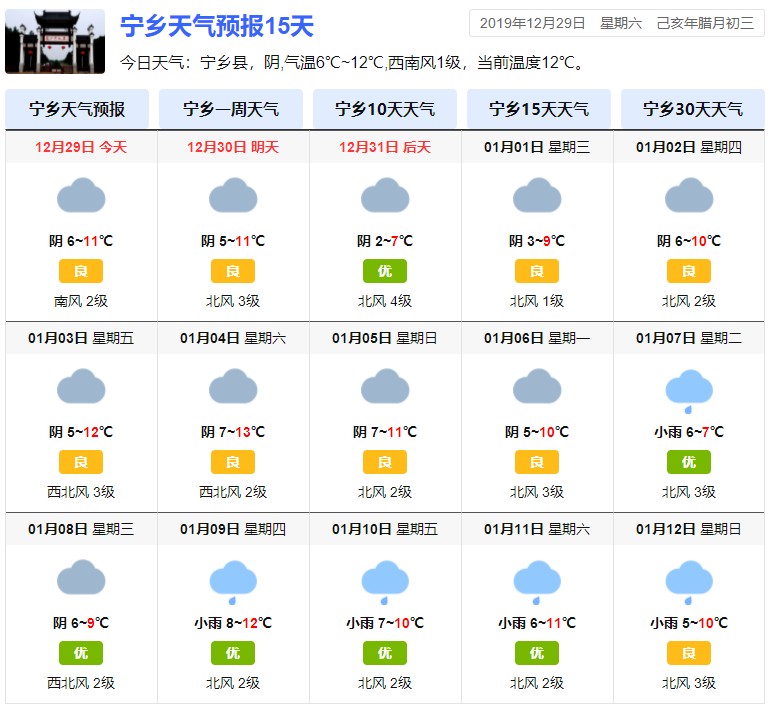Click the overcast icon for 12月30日 明天
The height and width of the screenshot is (704, 771).
pos(233,195)
